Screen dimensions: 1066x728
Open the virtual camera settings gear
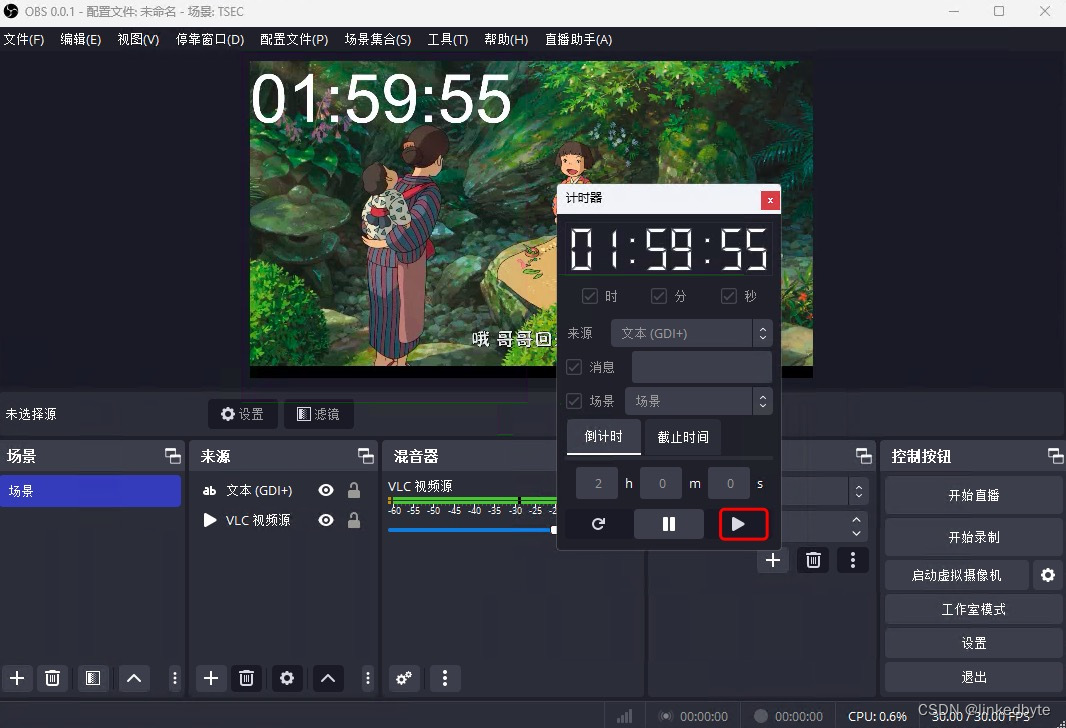(x=1048, y=575)
